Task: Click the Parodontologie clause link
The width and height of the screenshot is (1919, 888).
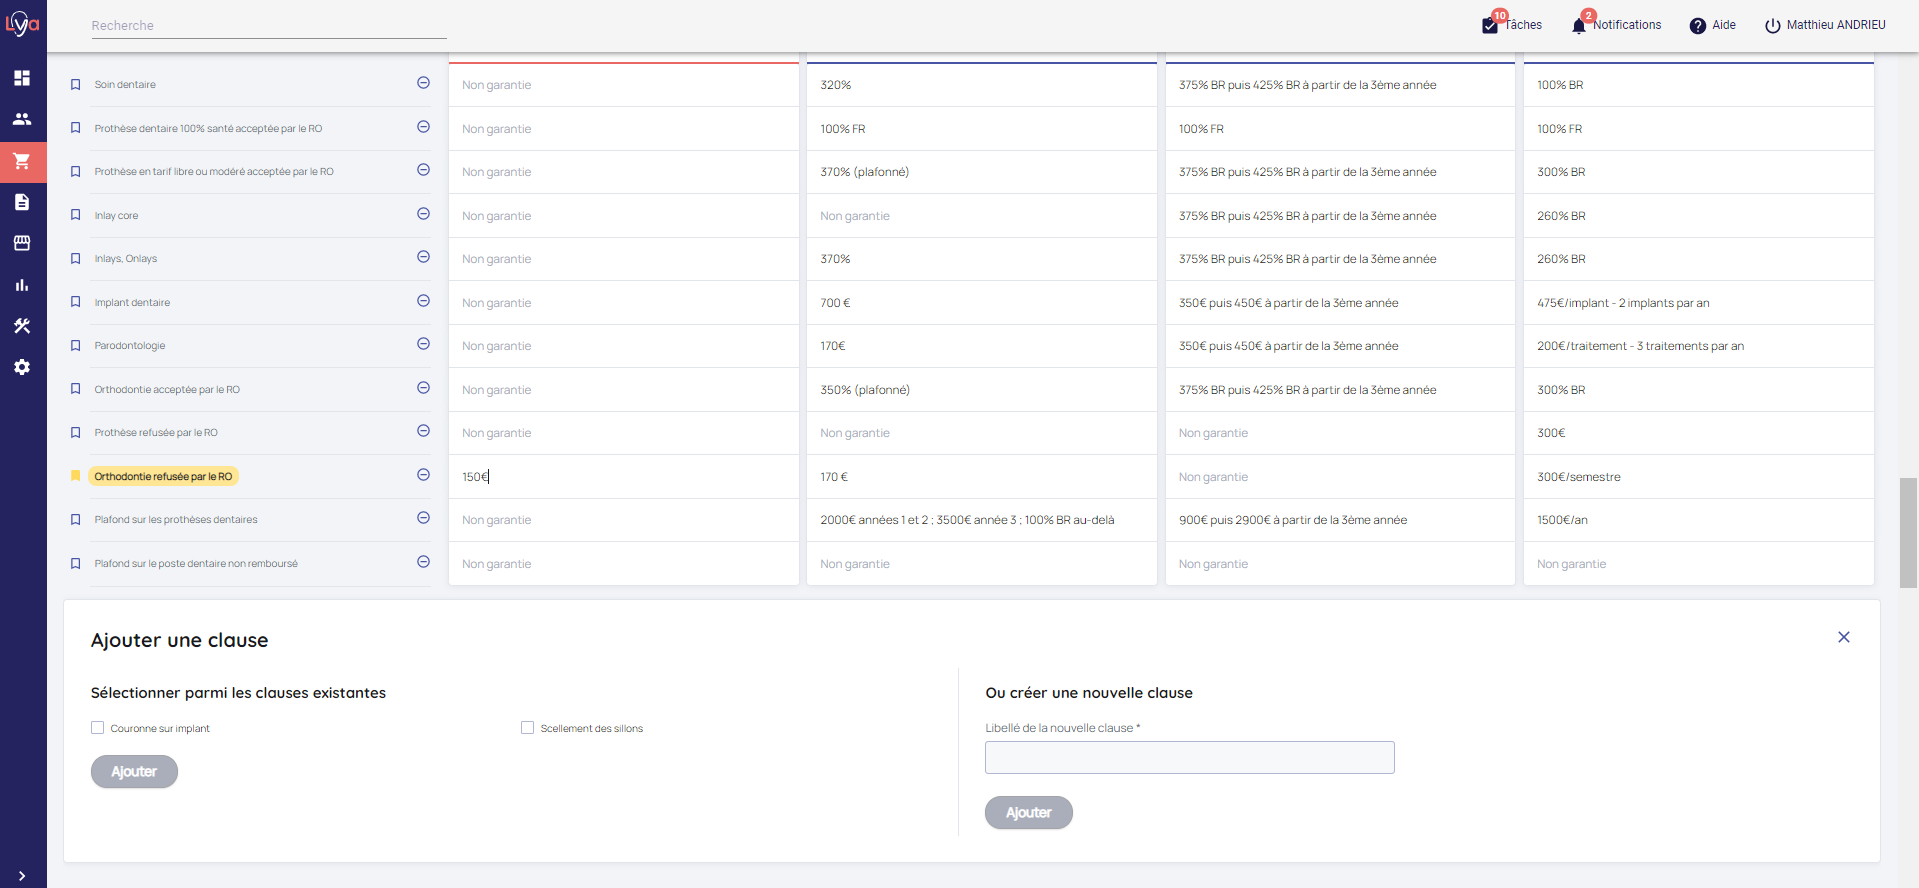Action: [130, 346]
